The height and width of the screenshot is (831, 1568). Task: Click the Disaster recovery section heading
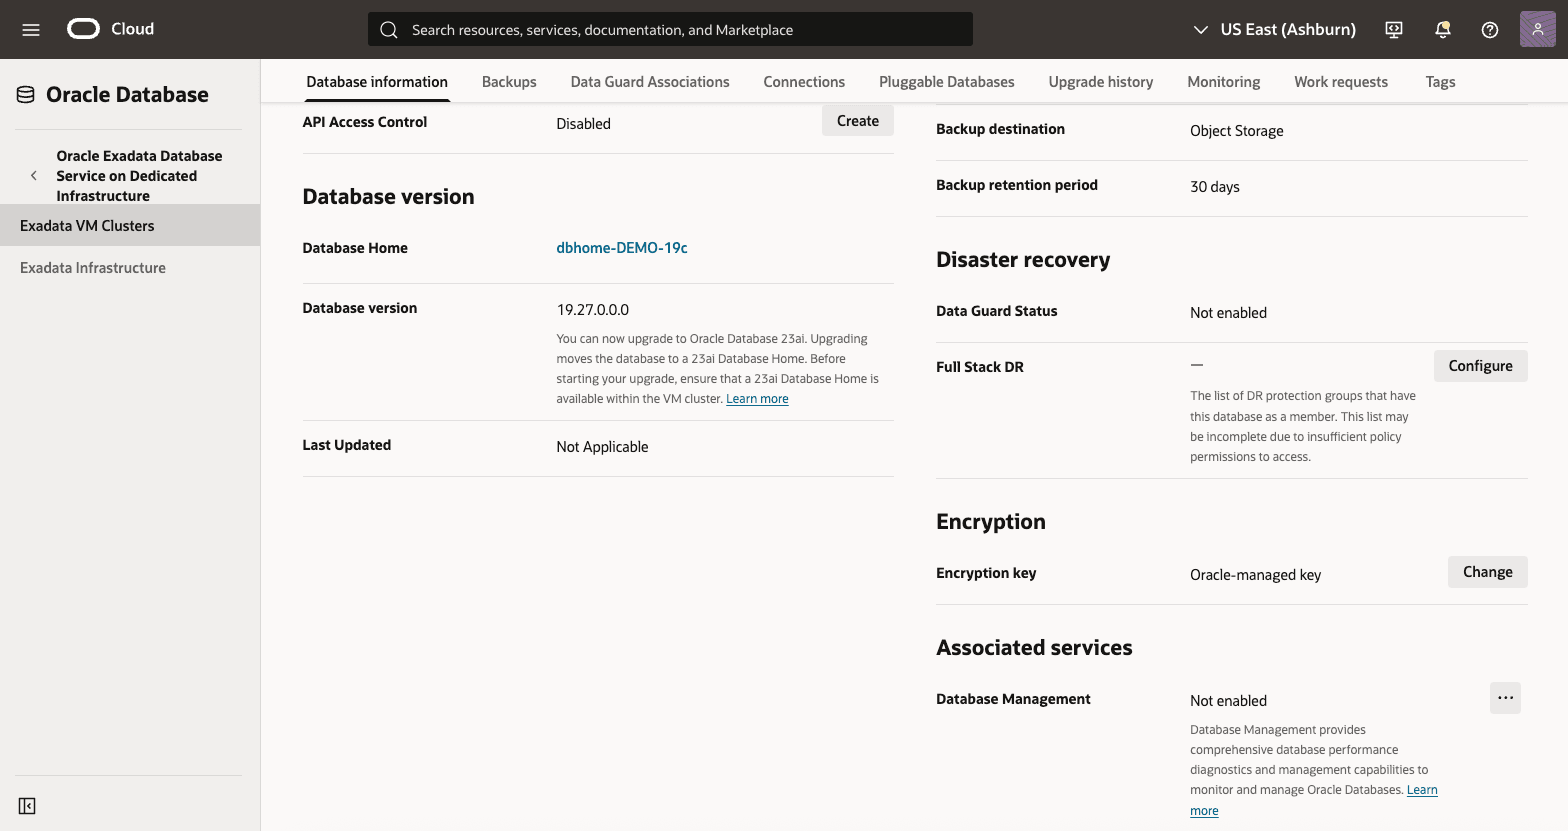pos(1023,260)
